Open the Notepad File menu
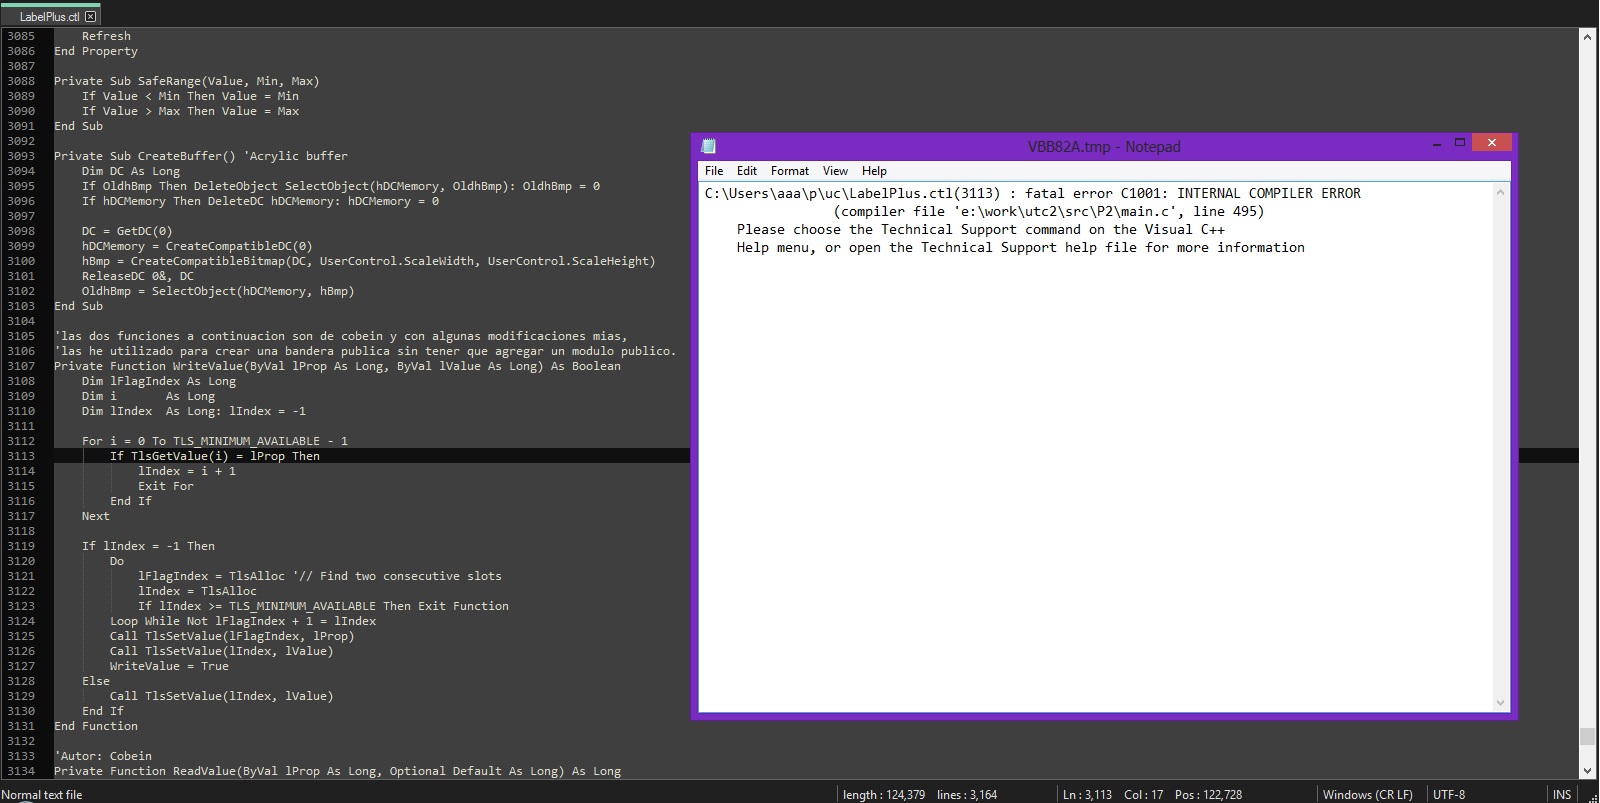The width and height of the screenshot is (1600, 803). (x=714, y=171)
